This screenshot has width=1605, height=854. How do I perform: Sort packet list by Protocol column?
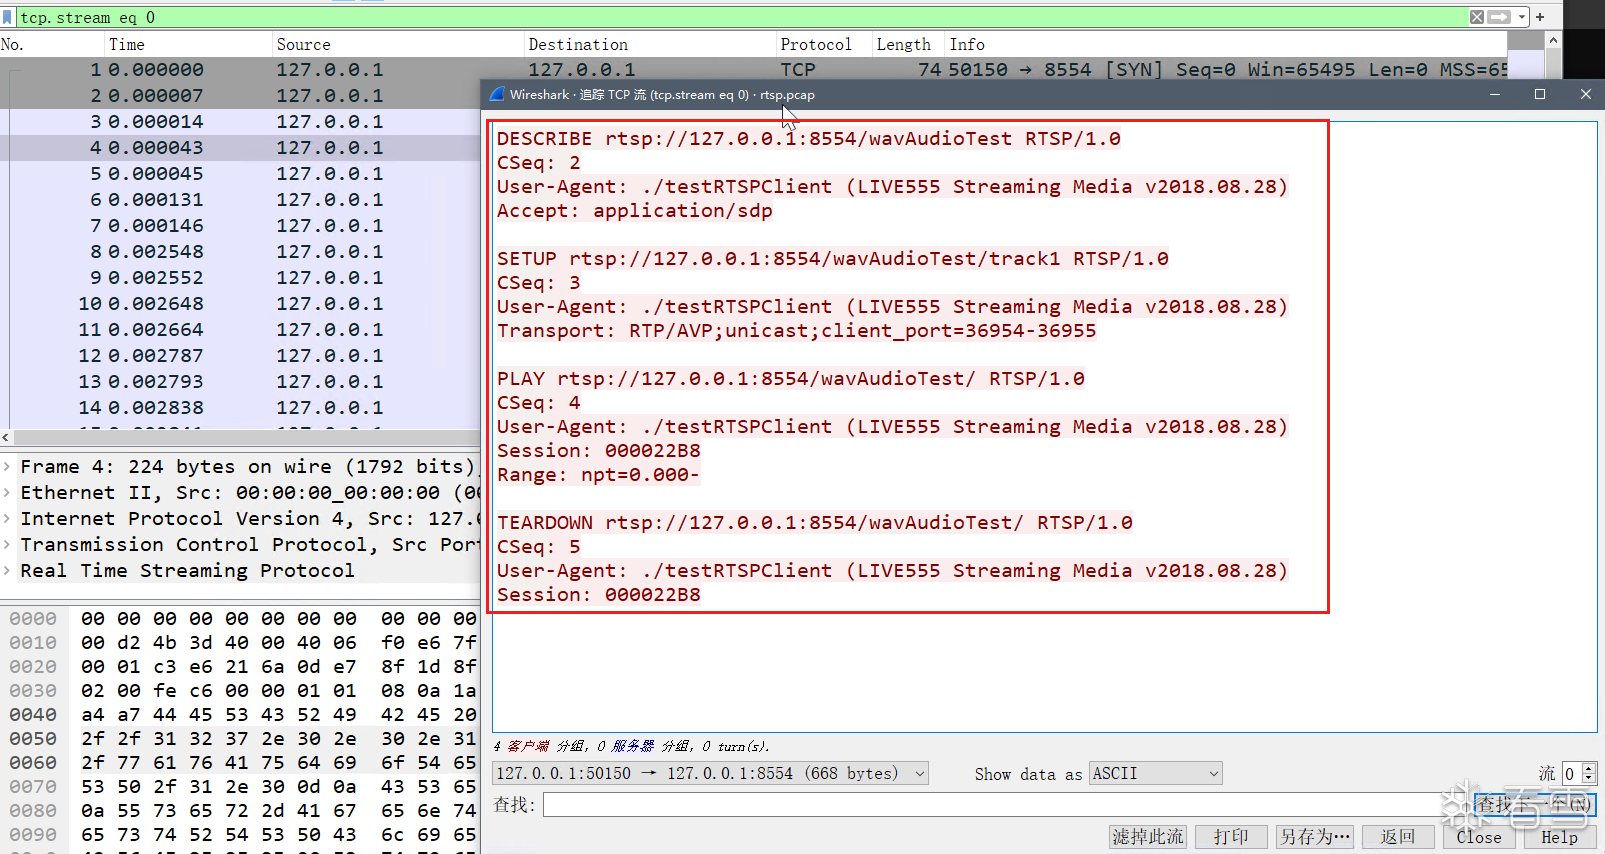[825, 44]
